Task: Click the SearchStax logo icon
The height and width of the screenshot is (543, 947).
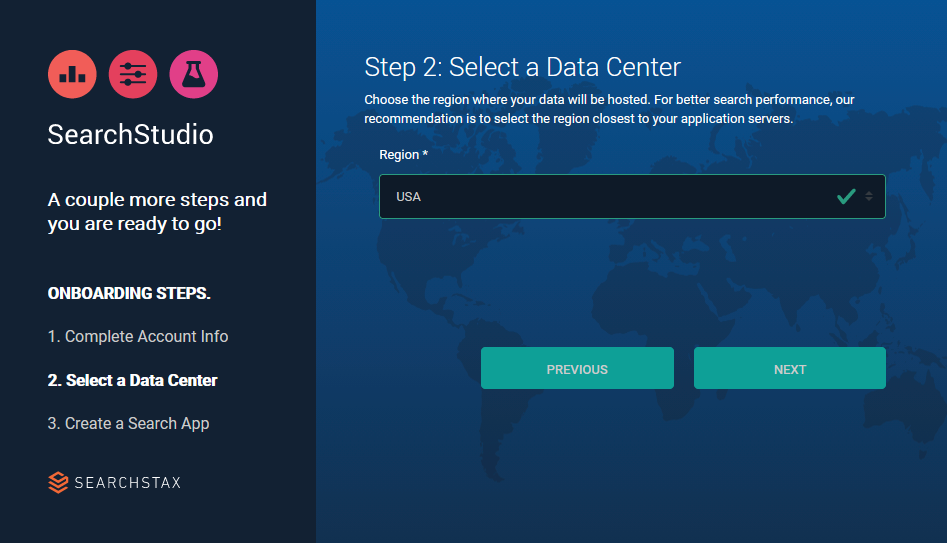Action: [x=58, y=482]
